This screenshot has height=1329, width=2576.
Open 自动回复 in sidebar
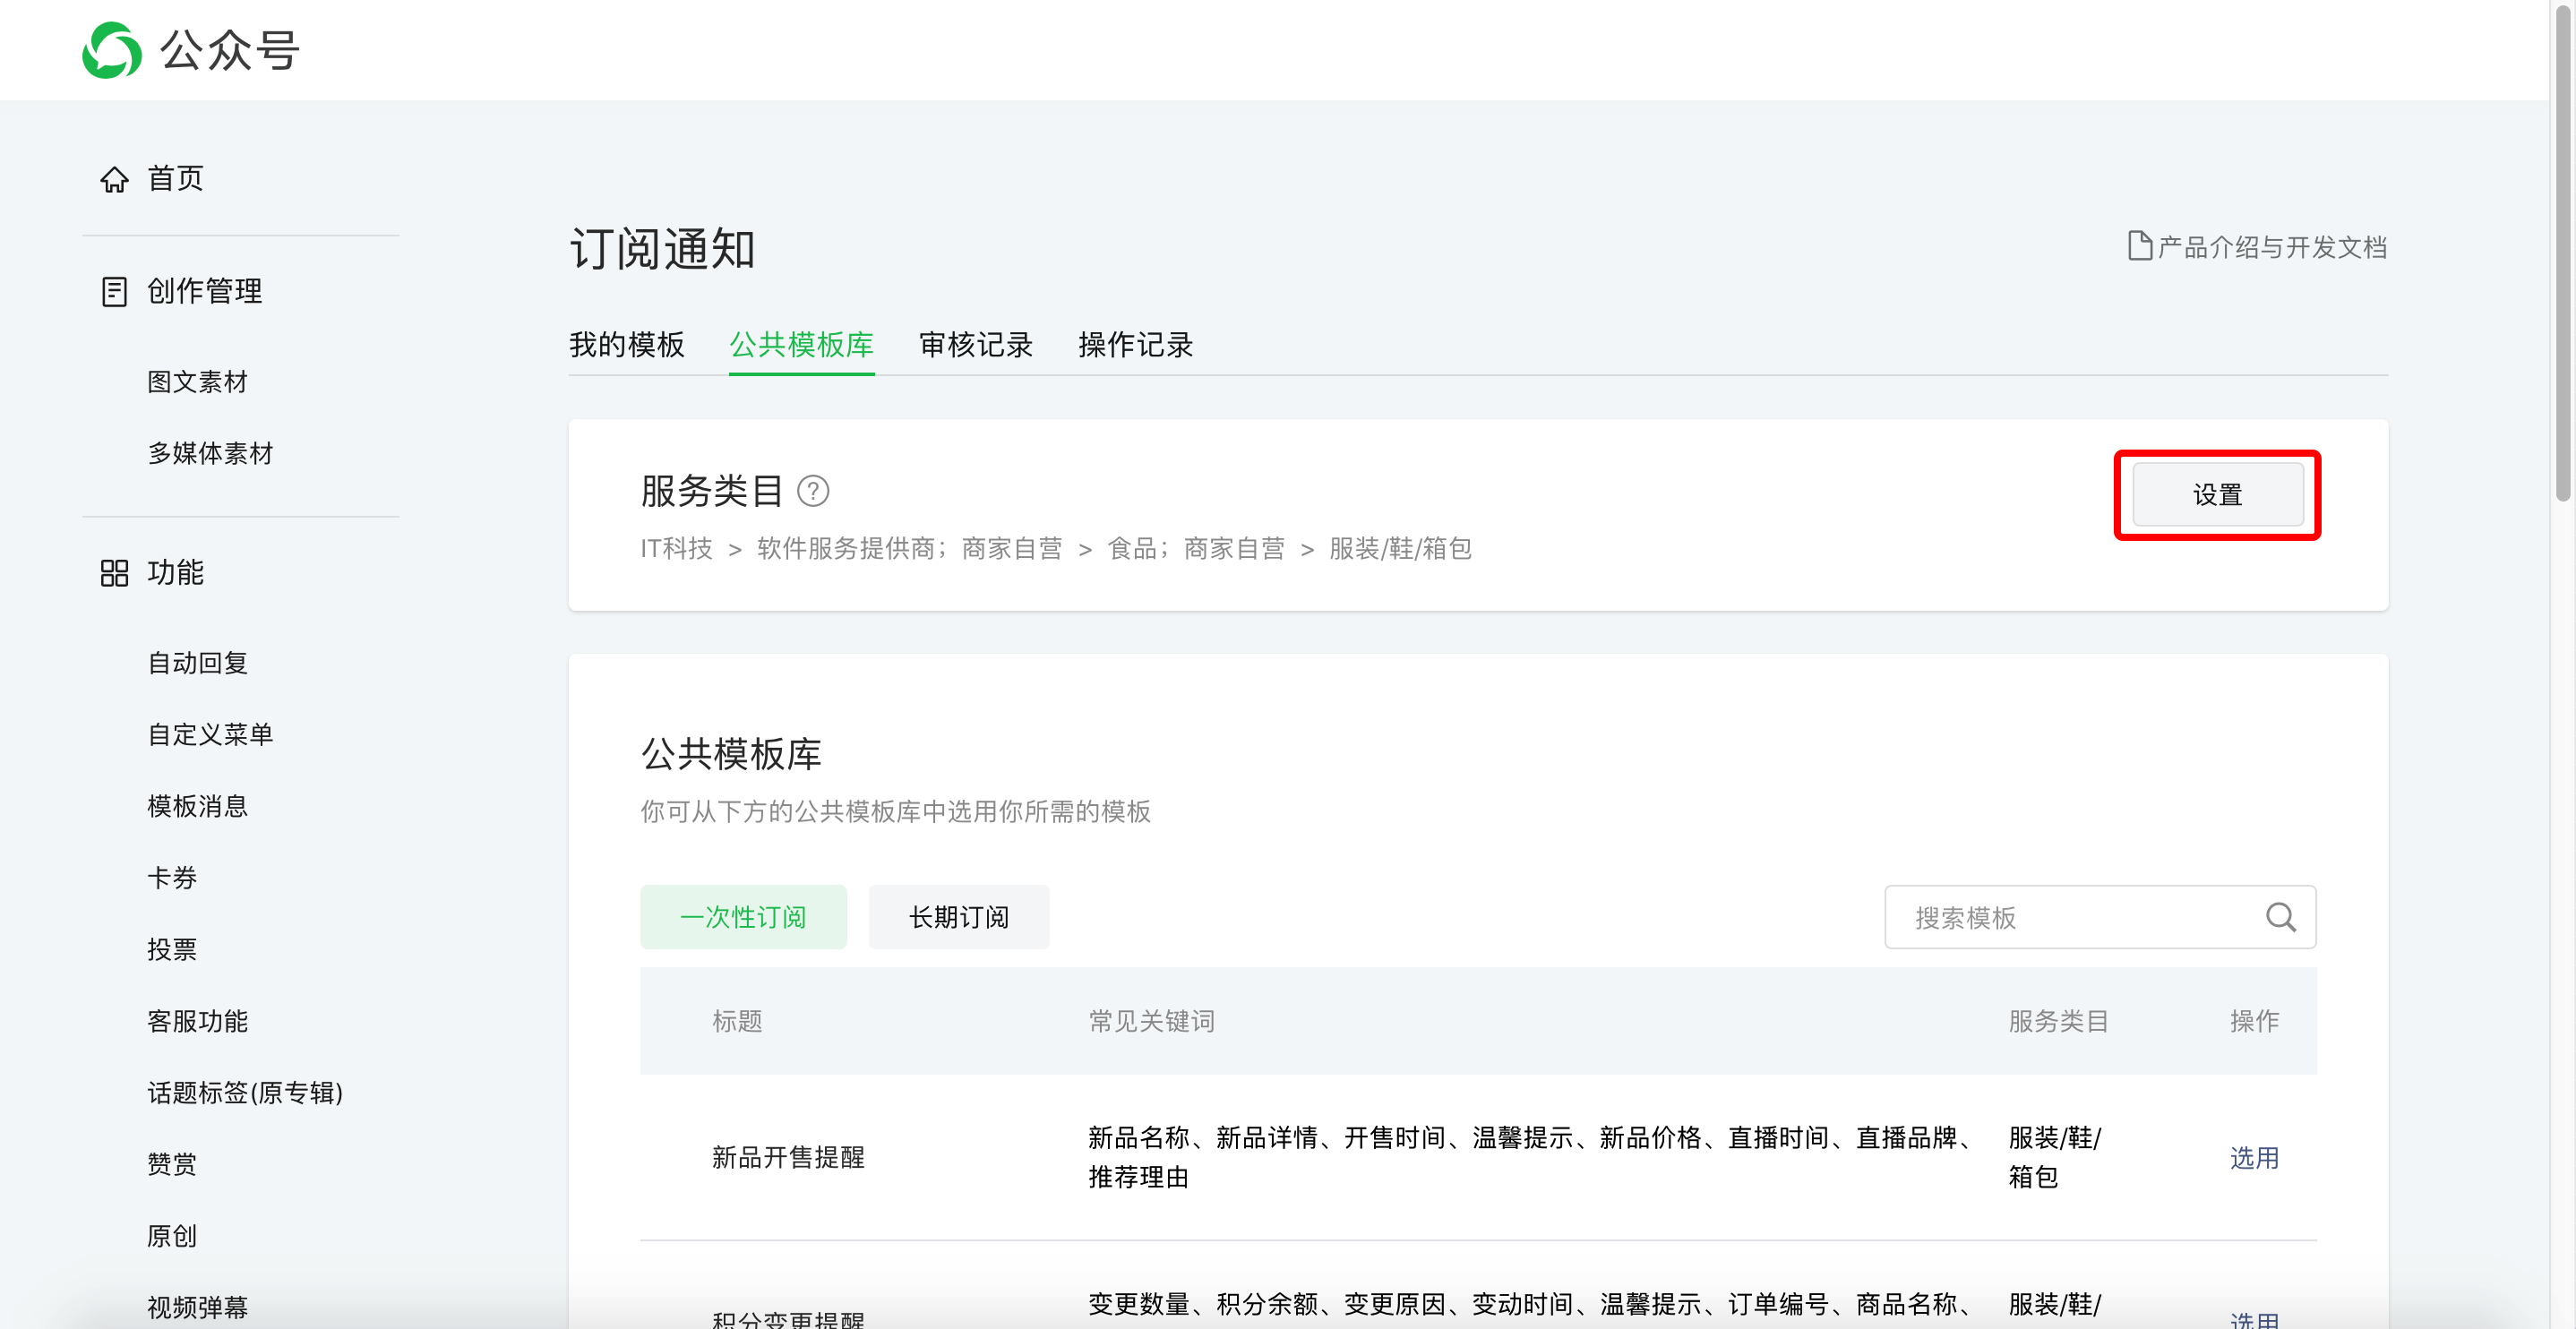(198, 663)
